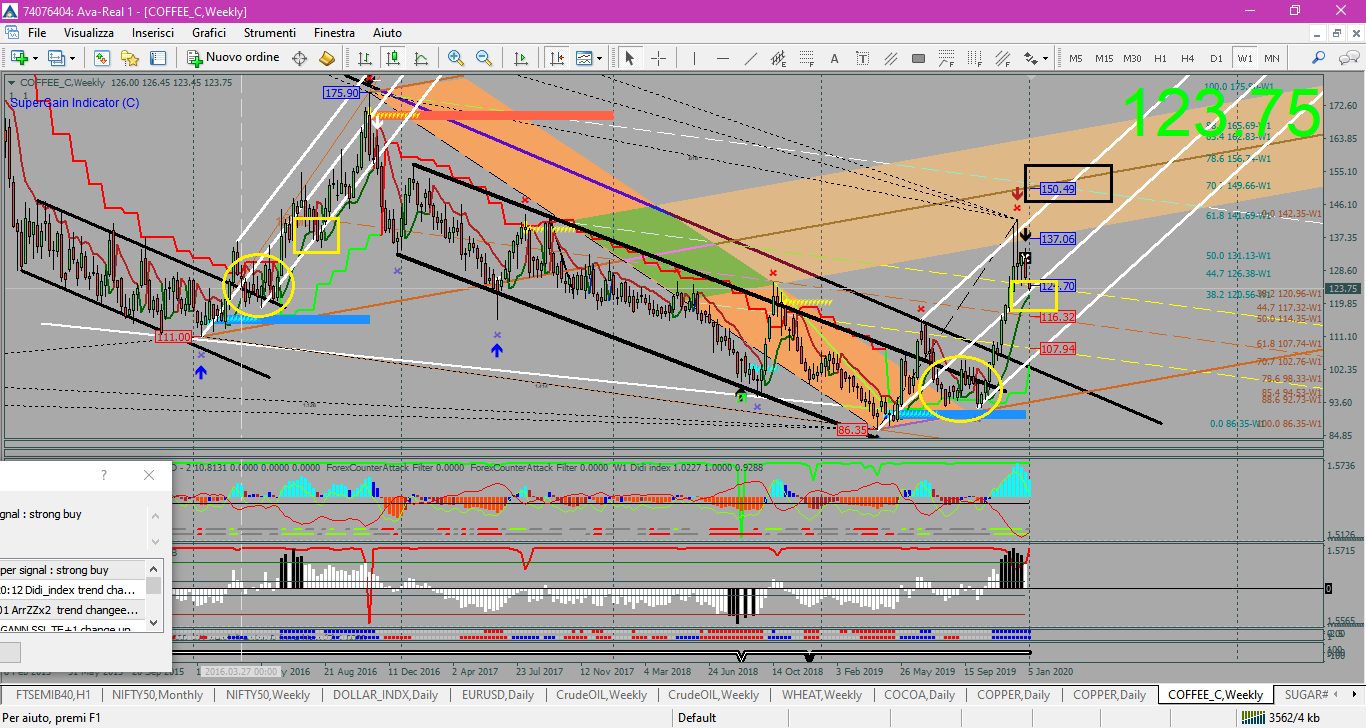Viewport: 1366px width, 728px height.
Task: Switch to the DOLLAR_INDX,Daily chart tab
Action: pyautogui.click(x=386, y=694)
